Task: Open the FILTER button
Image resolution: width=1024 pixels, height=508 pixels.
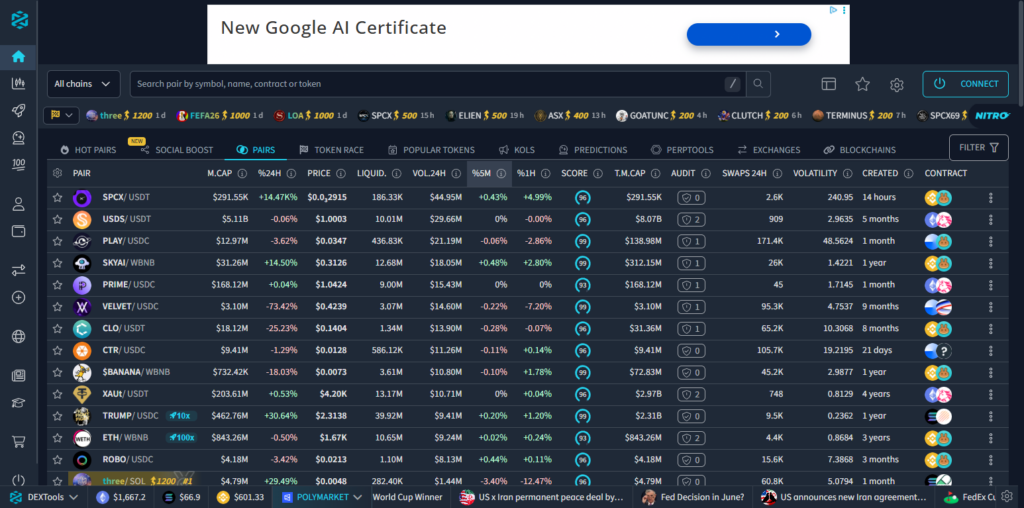Action: click(x=978, y=148)
